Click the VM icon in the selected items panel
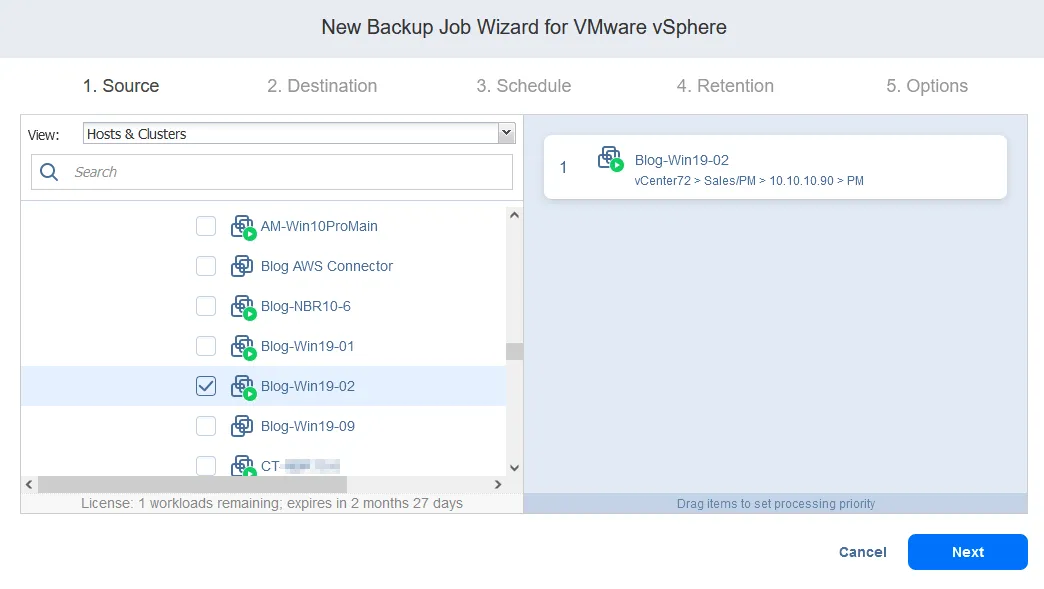This screenshot has width=1044, height=589. pyautogui.click(x=610, y=159)
